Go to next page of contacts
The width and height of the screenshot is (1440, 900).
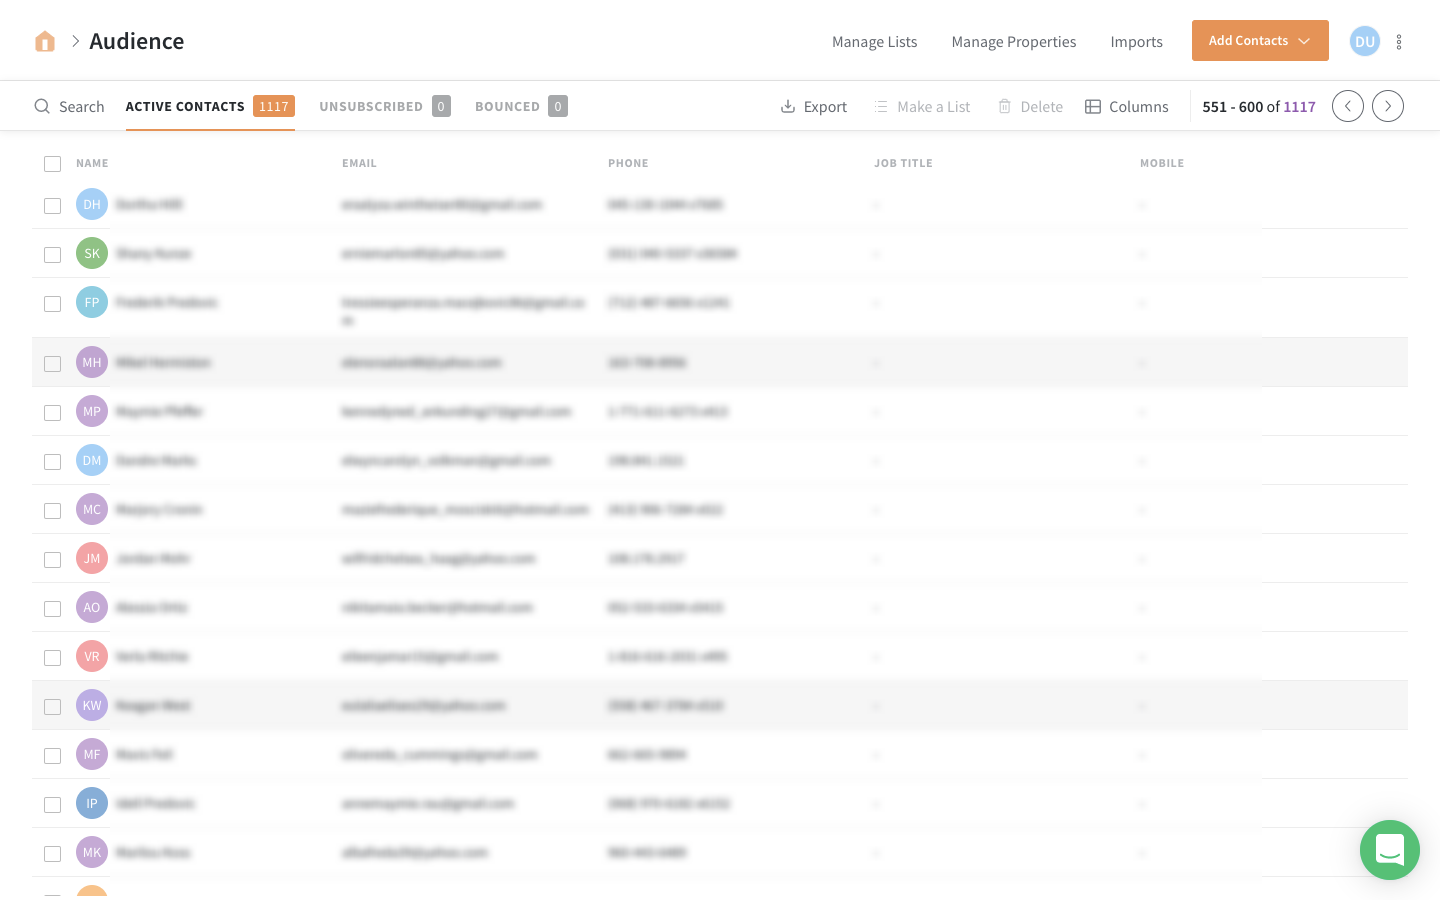click(x=1388, y=106)
